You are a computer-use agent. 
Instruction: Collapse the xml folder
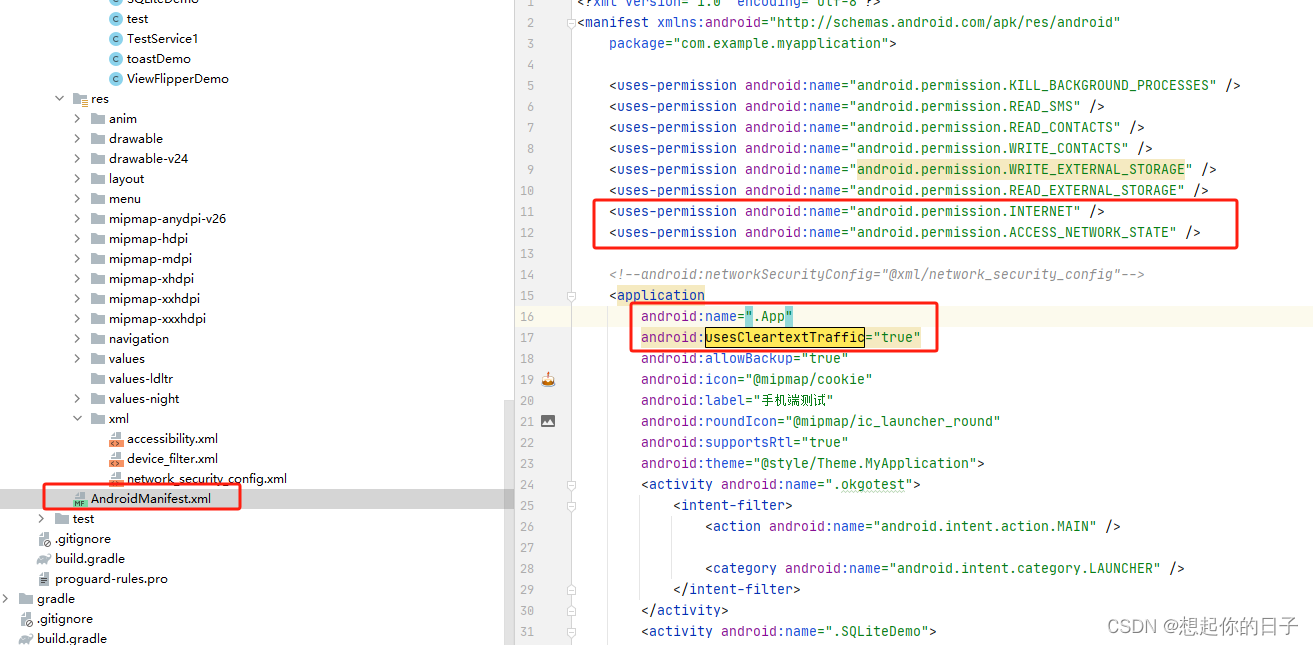tap(76, 418)
